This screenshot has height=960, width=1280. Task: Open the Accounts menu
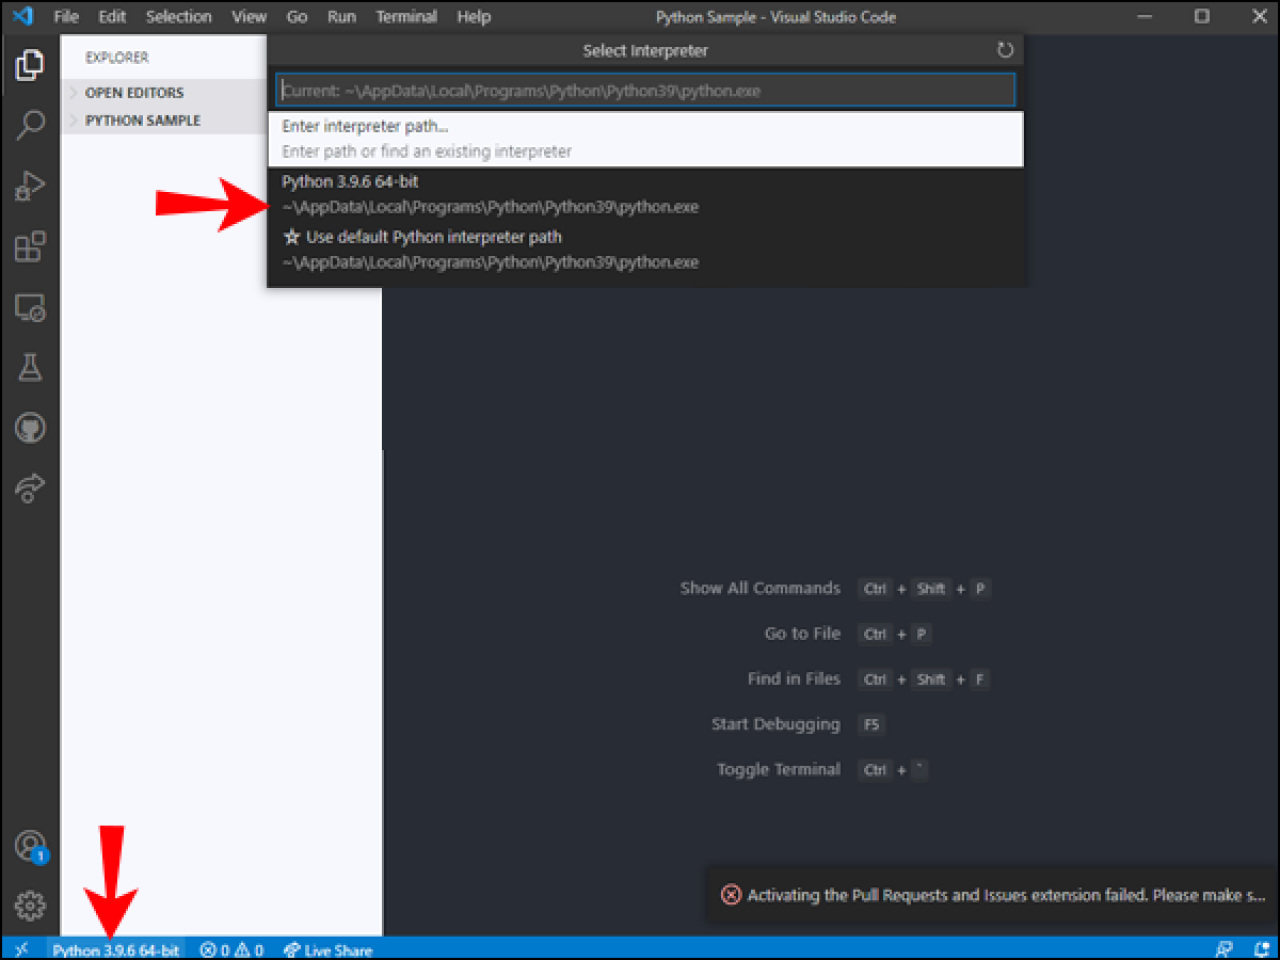coord(30,843)
